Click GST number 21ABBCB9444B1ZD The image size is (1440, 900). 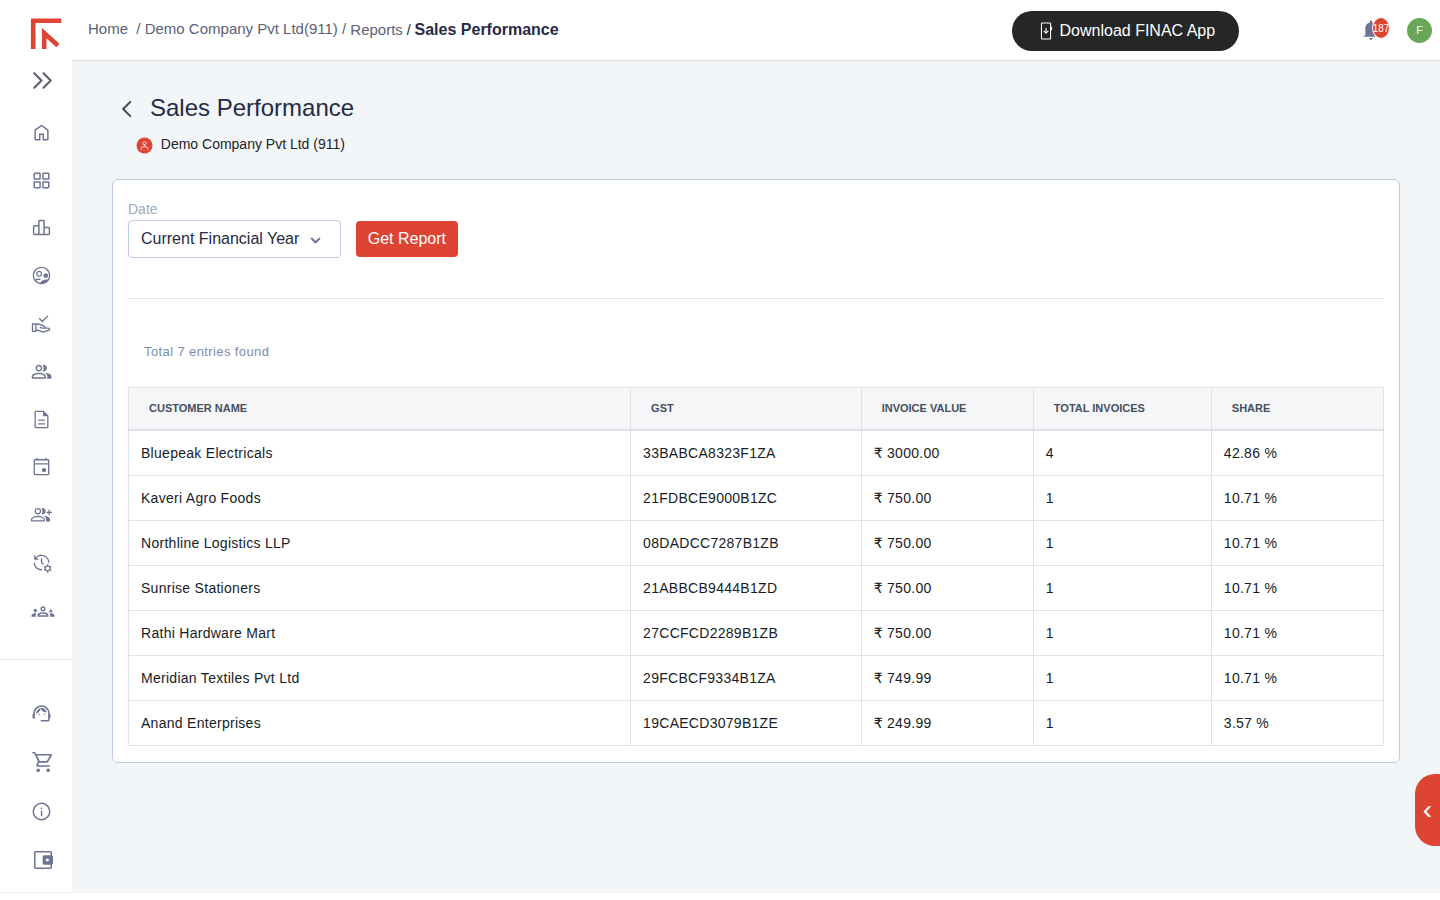(710, 588)
